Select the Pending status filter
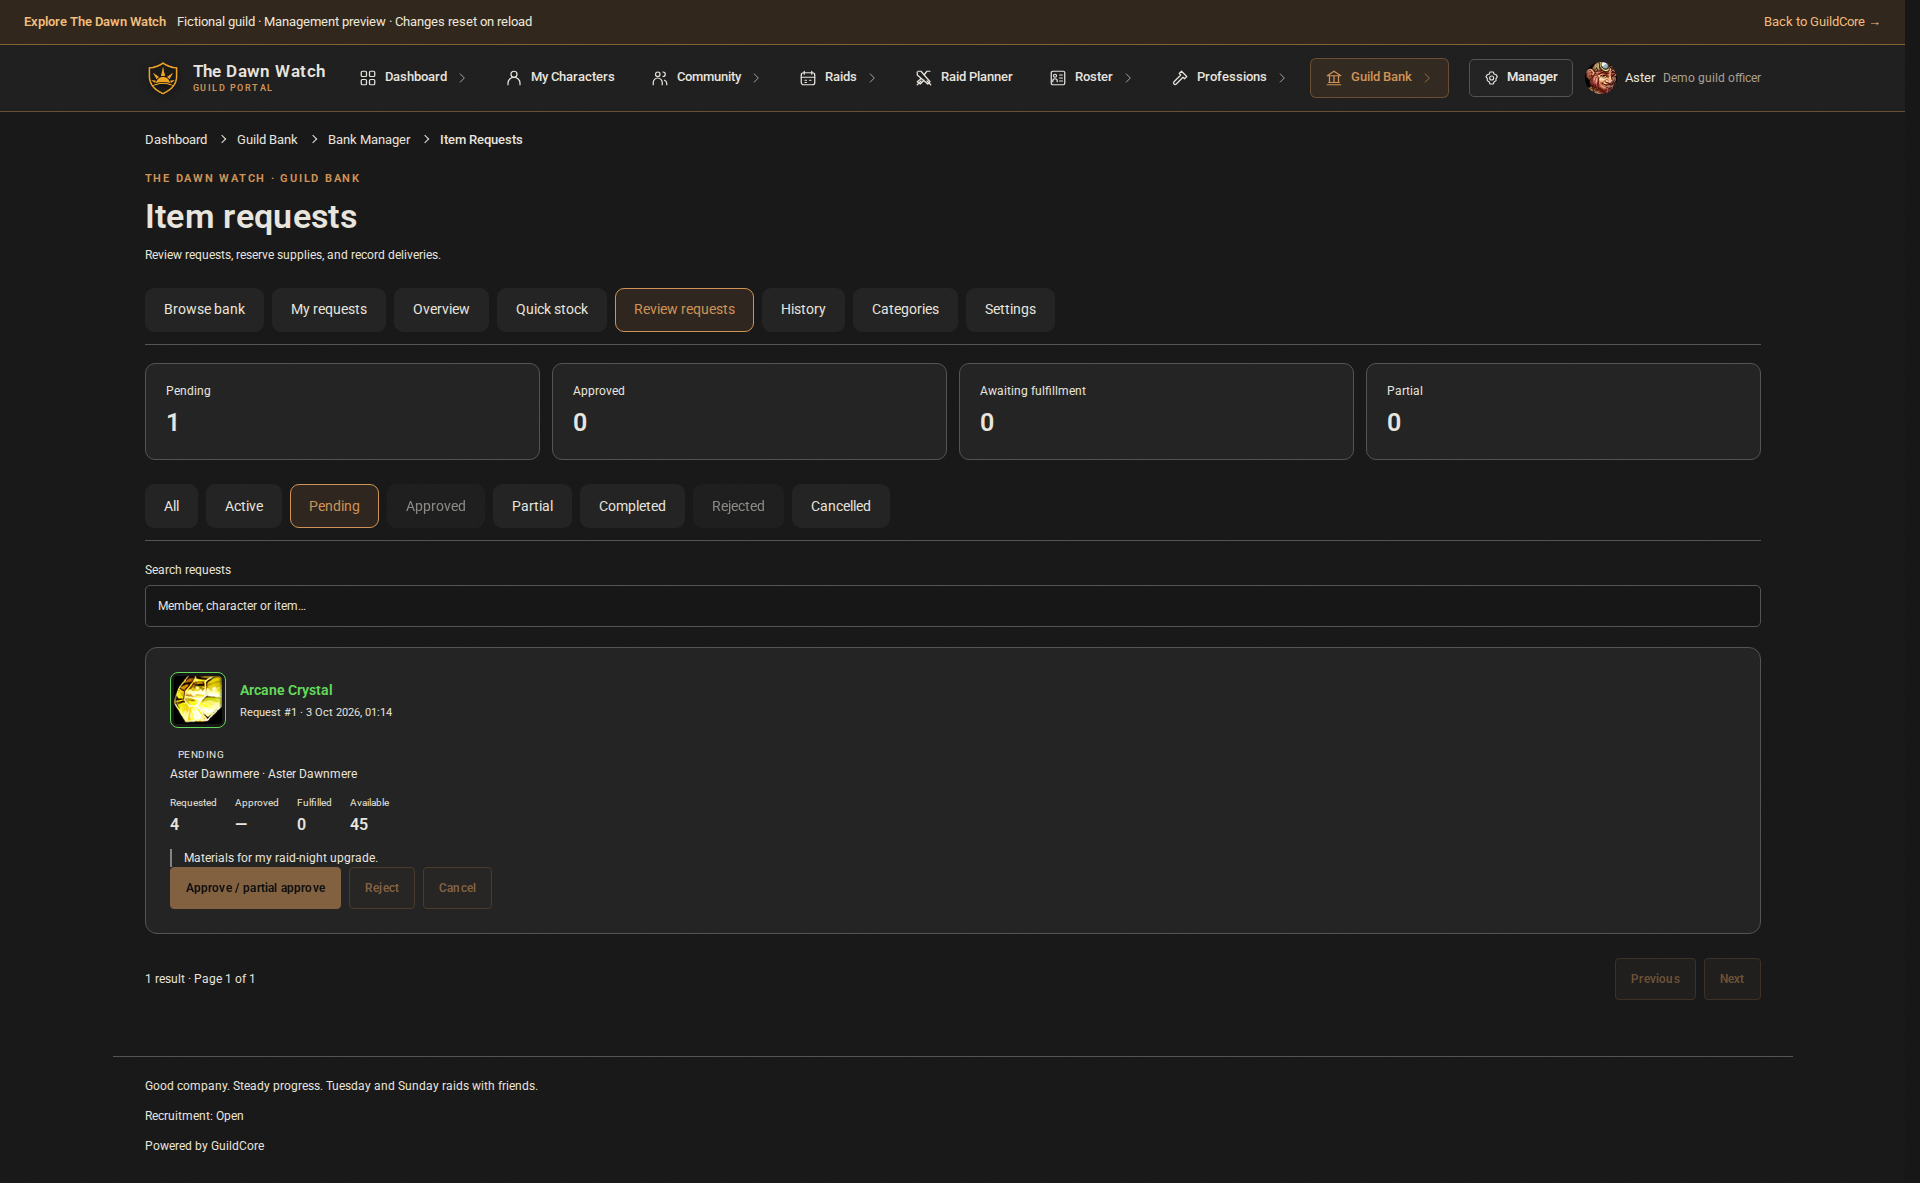The width and height of the screenshot is (1920, 1183). pos(334,506)
